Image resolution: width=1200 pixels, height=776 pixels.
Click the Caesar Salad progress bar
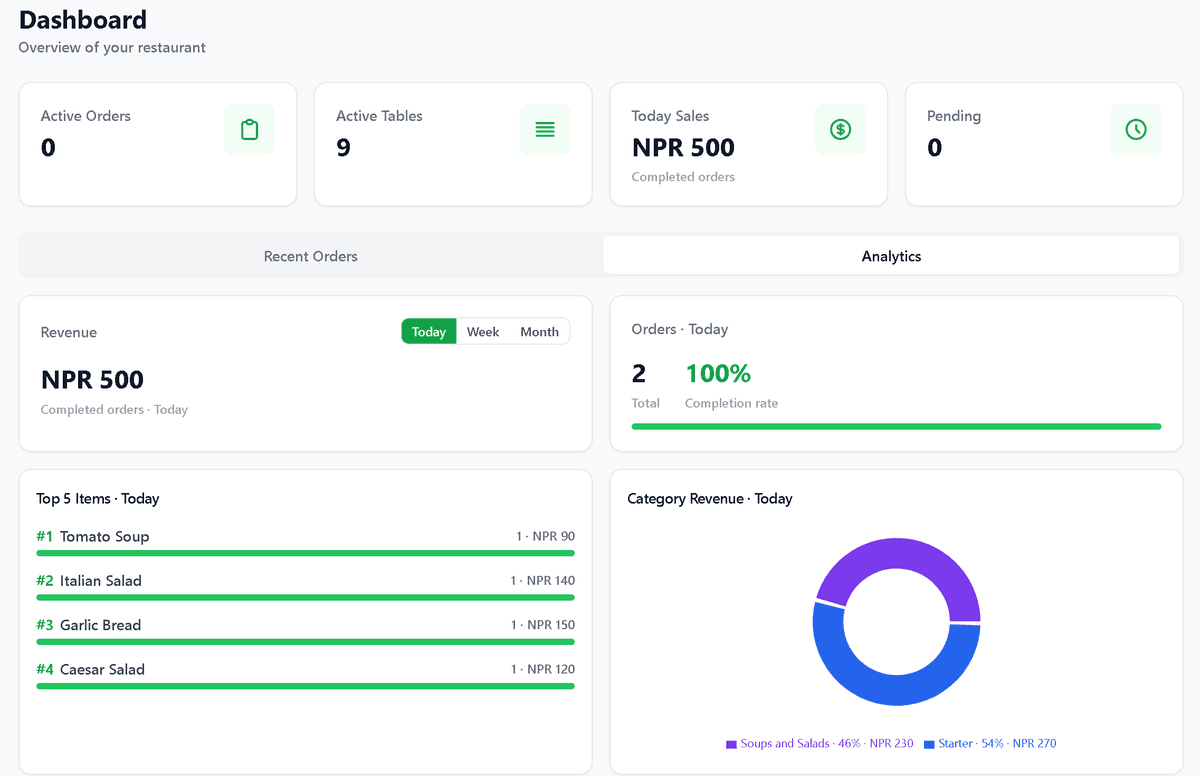(305, 686)
